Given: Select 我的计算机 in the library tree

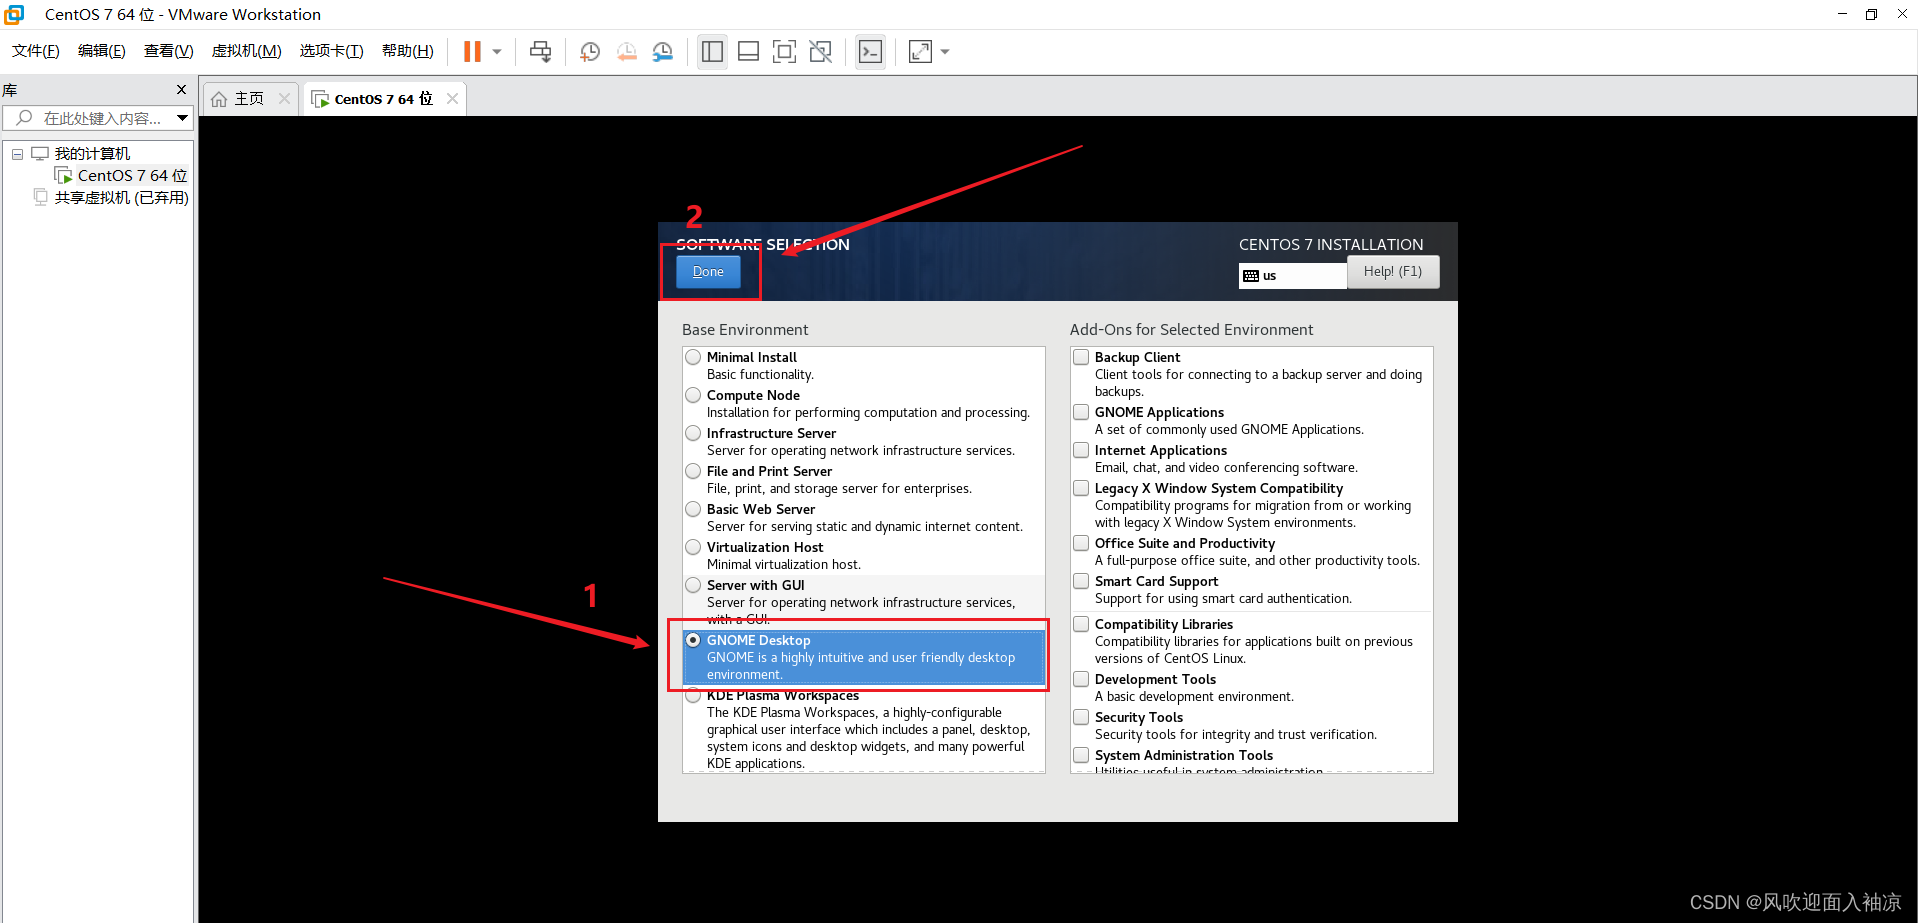Looking at the screenshot, I should (92, 154).
